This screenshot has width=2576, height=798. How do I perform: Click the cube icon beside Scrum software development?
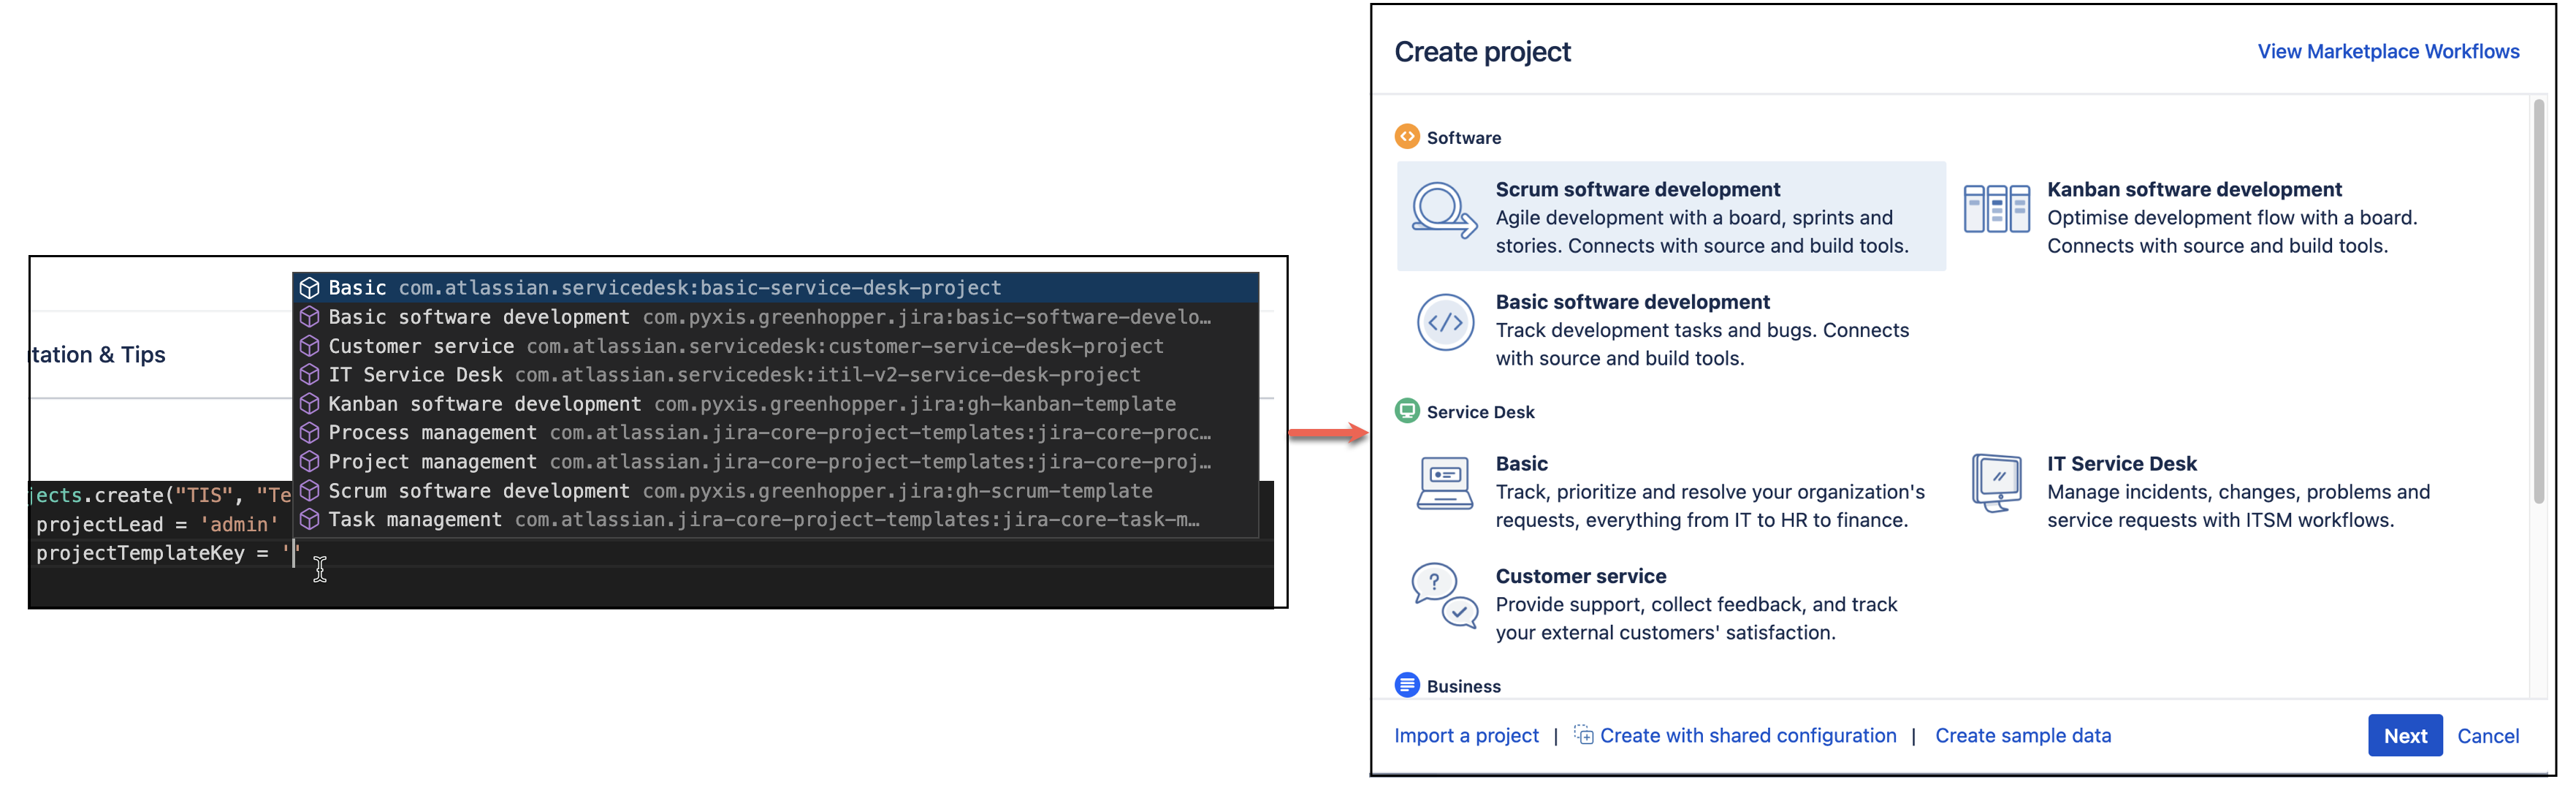[309, 491]
